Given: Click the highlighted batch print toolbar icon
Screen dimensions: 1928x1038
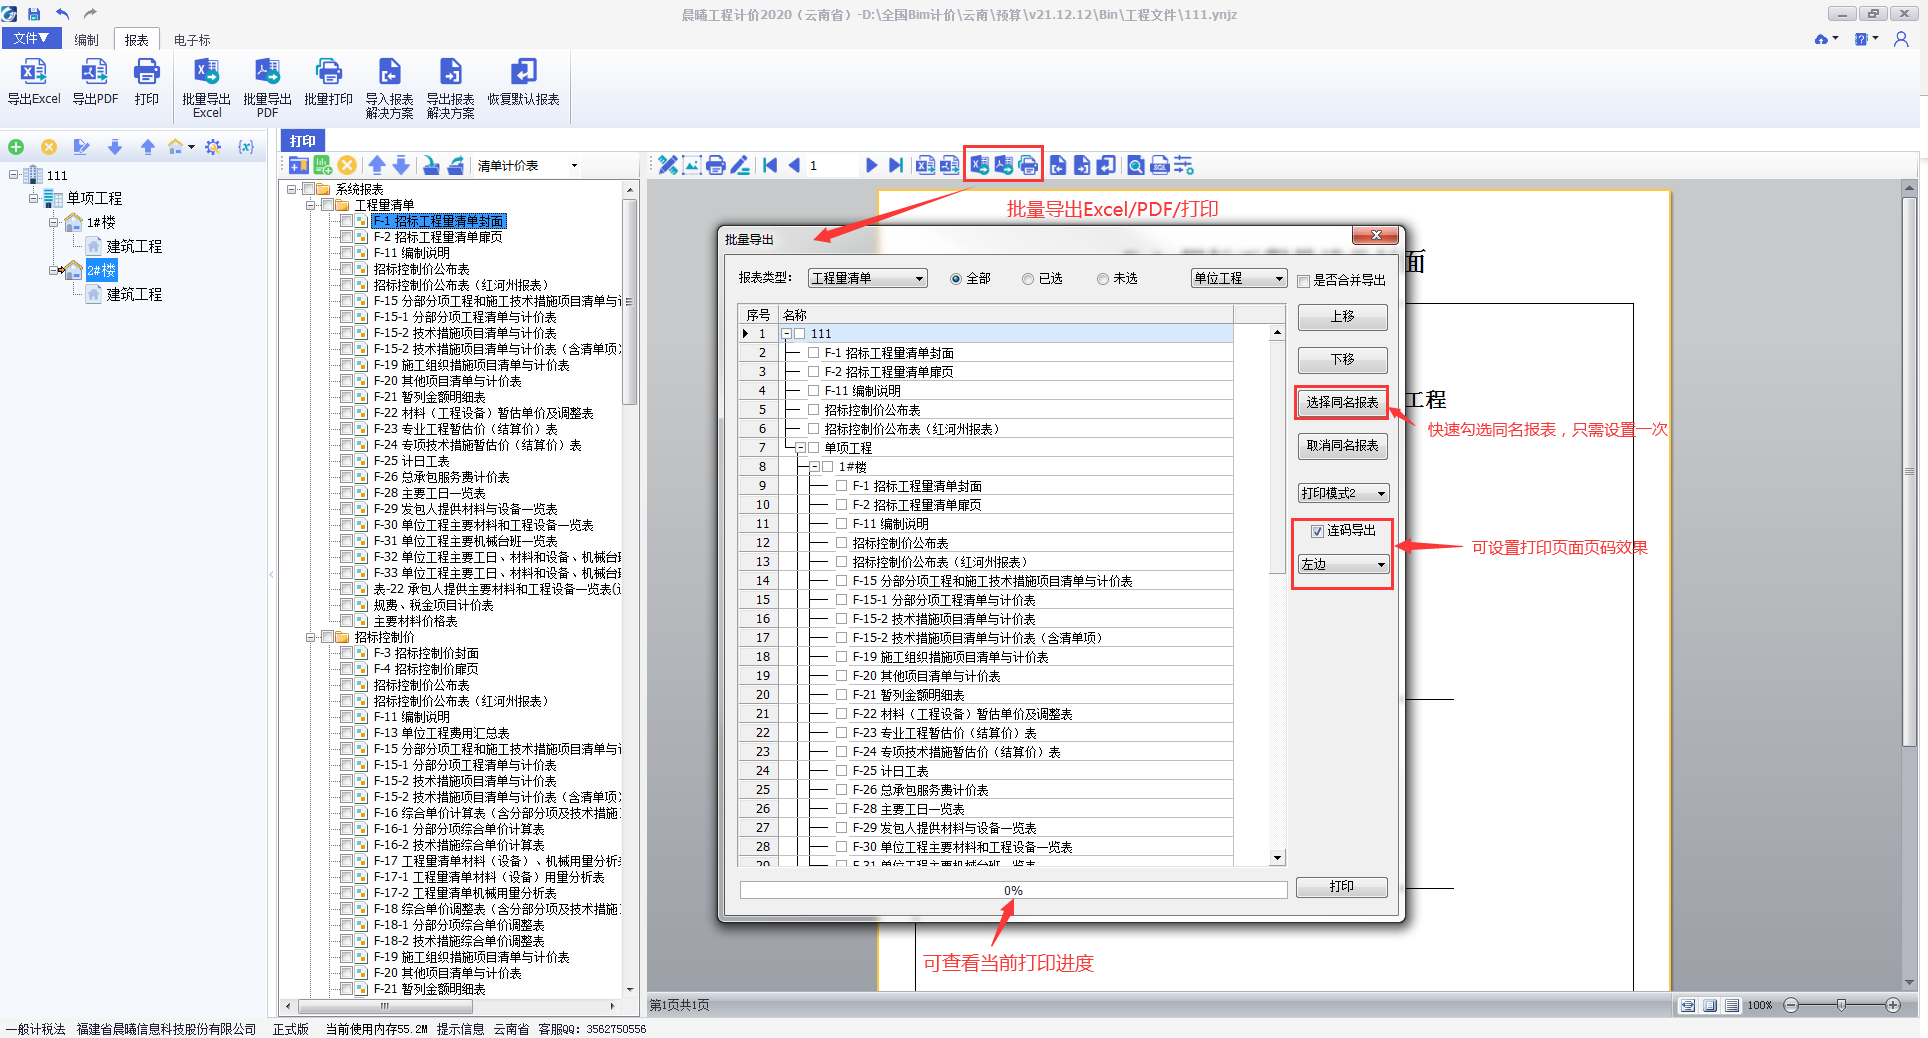Looking at the screenshot, I should [x=1028, y=165].
